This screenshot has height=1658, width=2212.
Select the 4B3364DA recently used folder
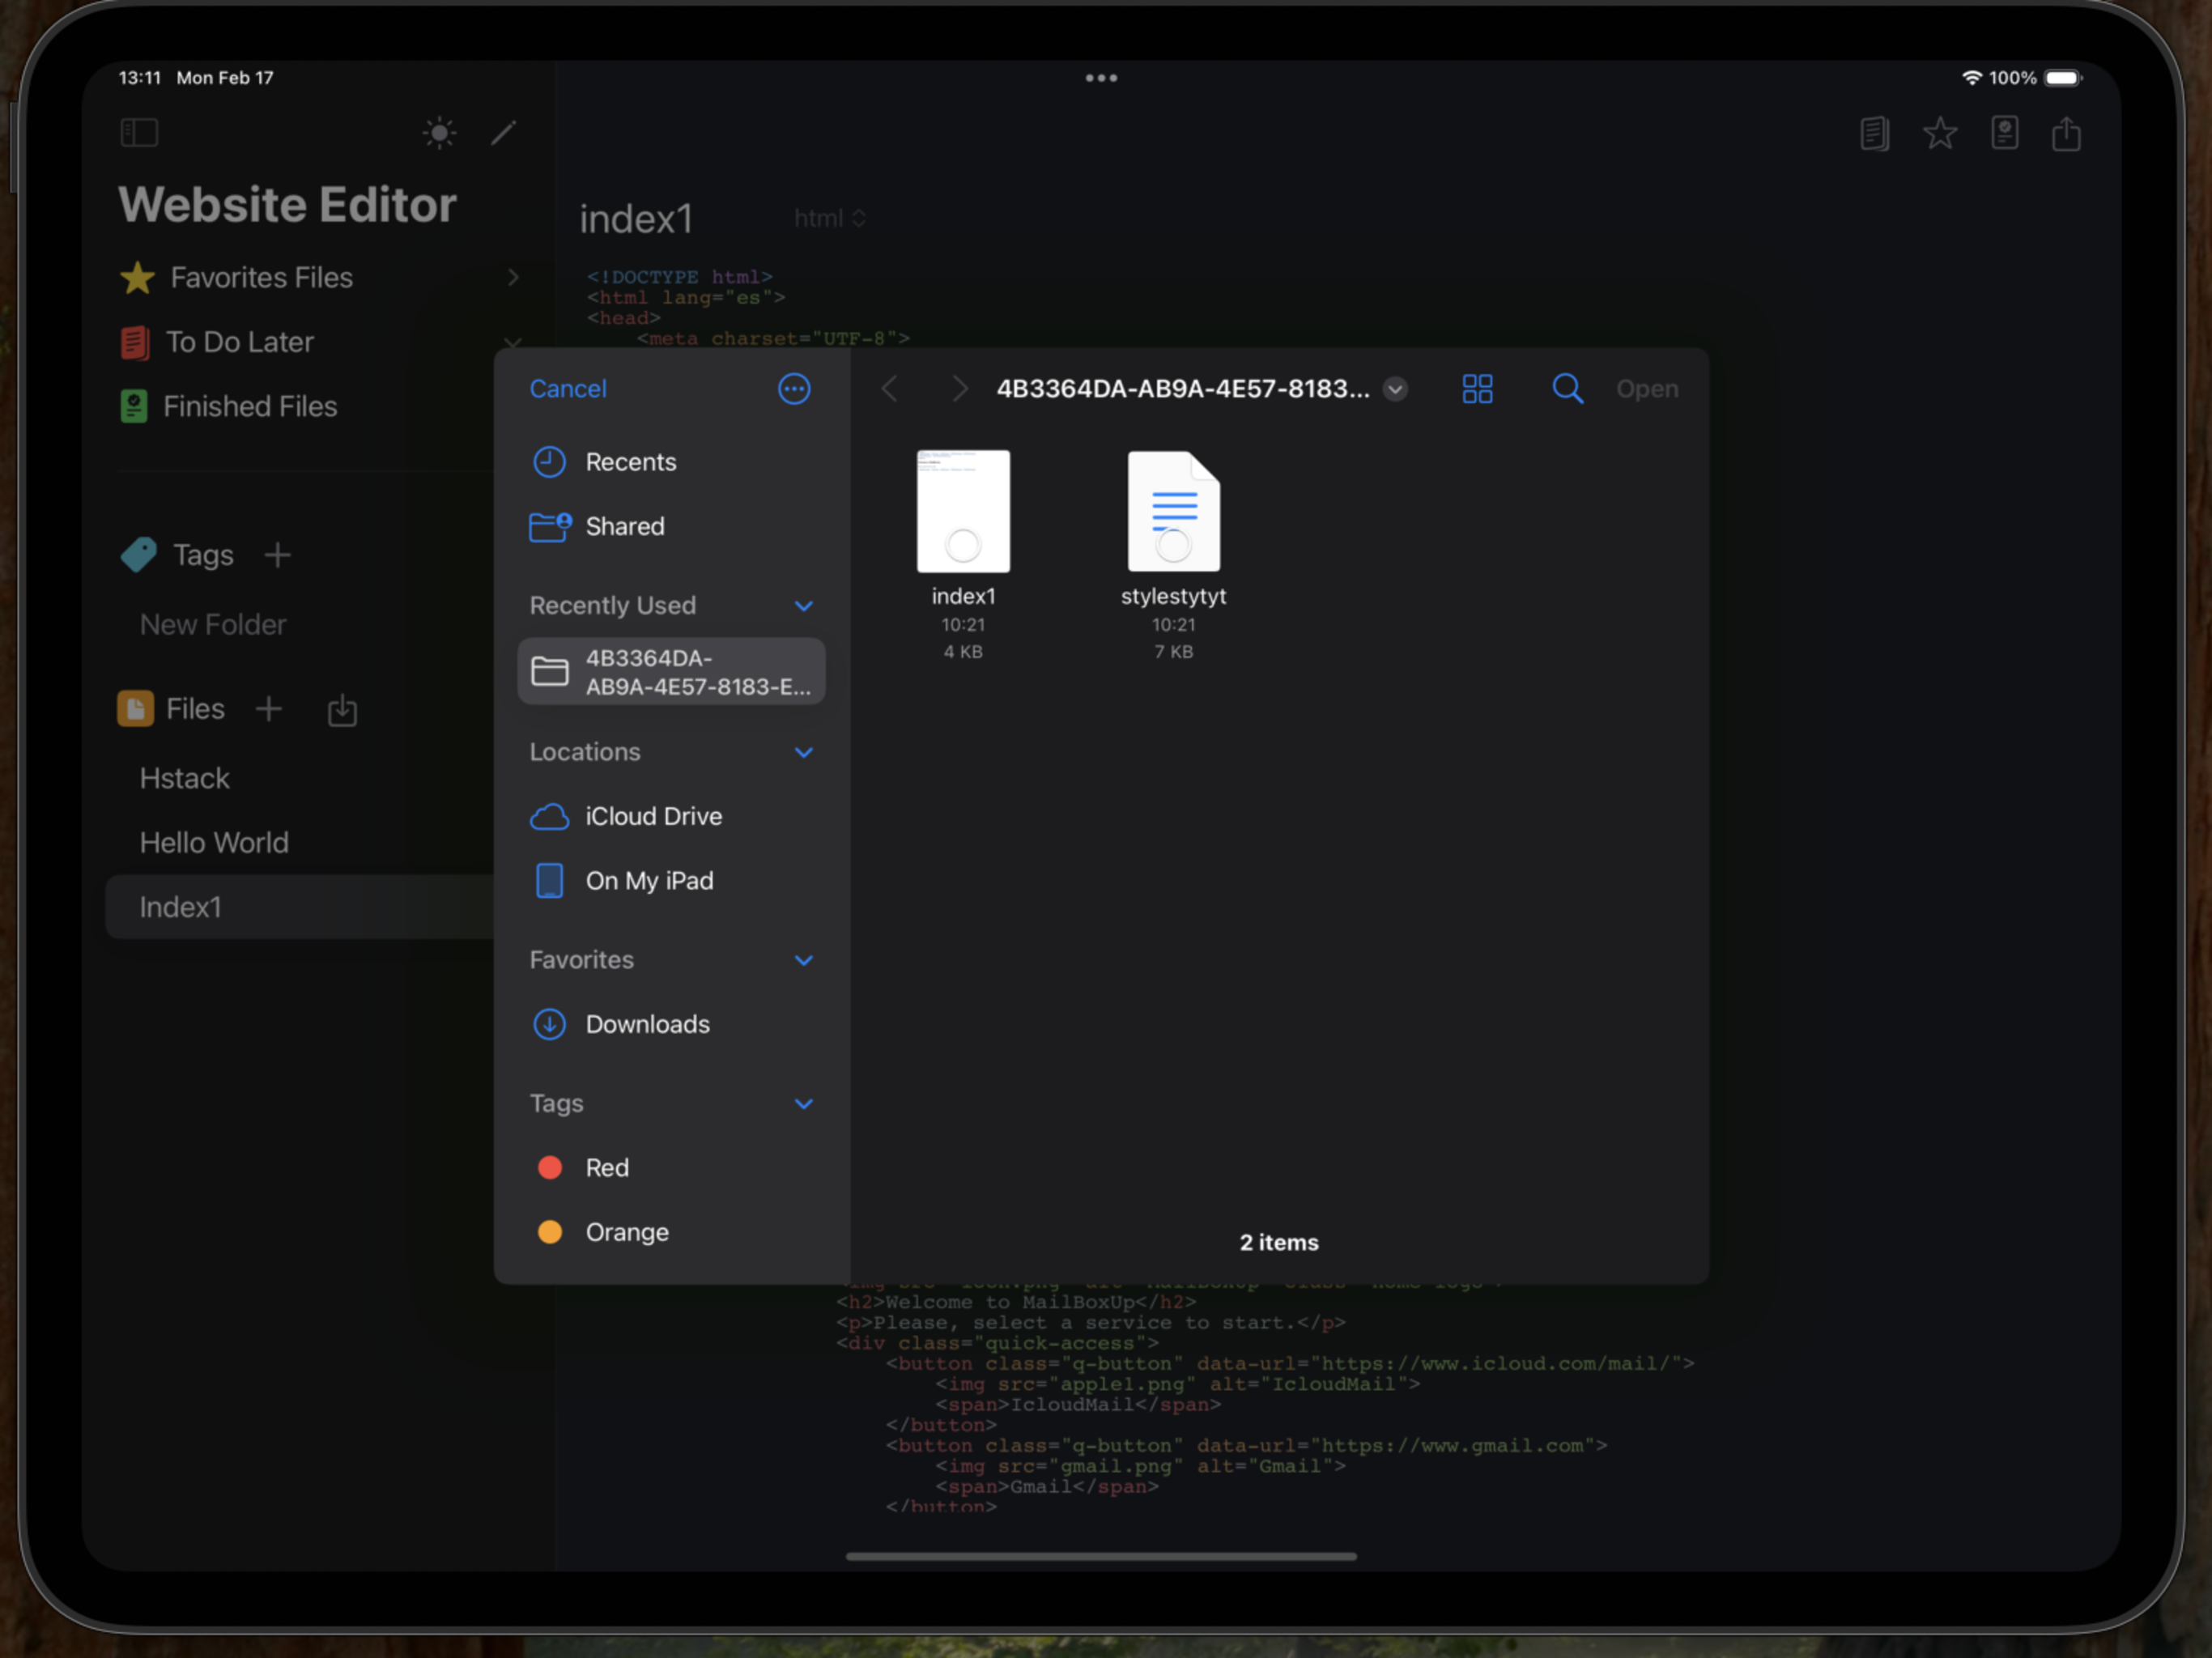[x=671, y=672]
